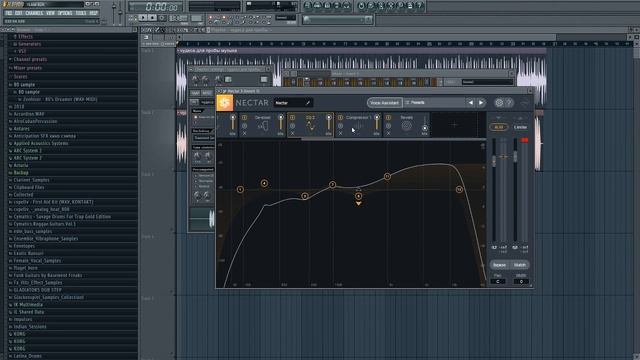Remove the Reverb module
The height and width of the screenshot is (360, 640).
pos(388,133)
